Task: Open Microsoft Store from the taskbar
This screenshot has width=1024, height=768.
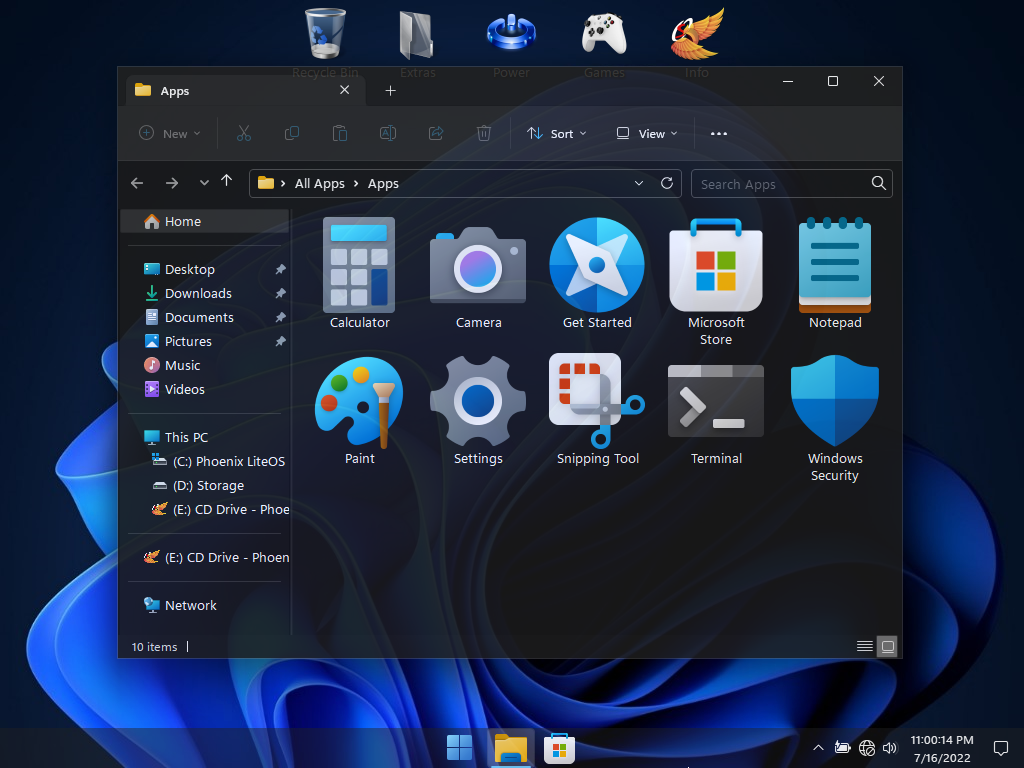Action: tap(559, 747)
